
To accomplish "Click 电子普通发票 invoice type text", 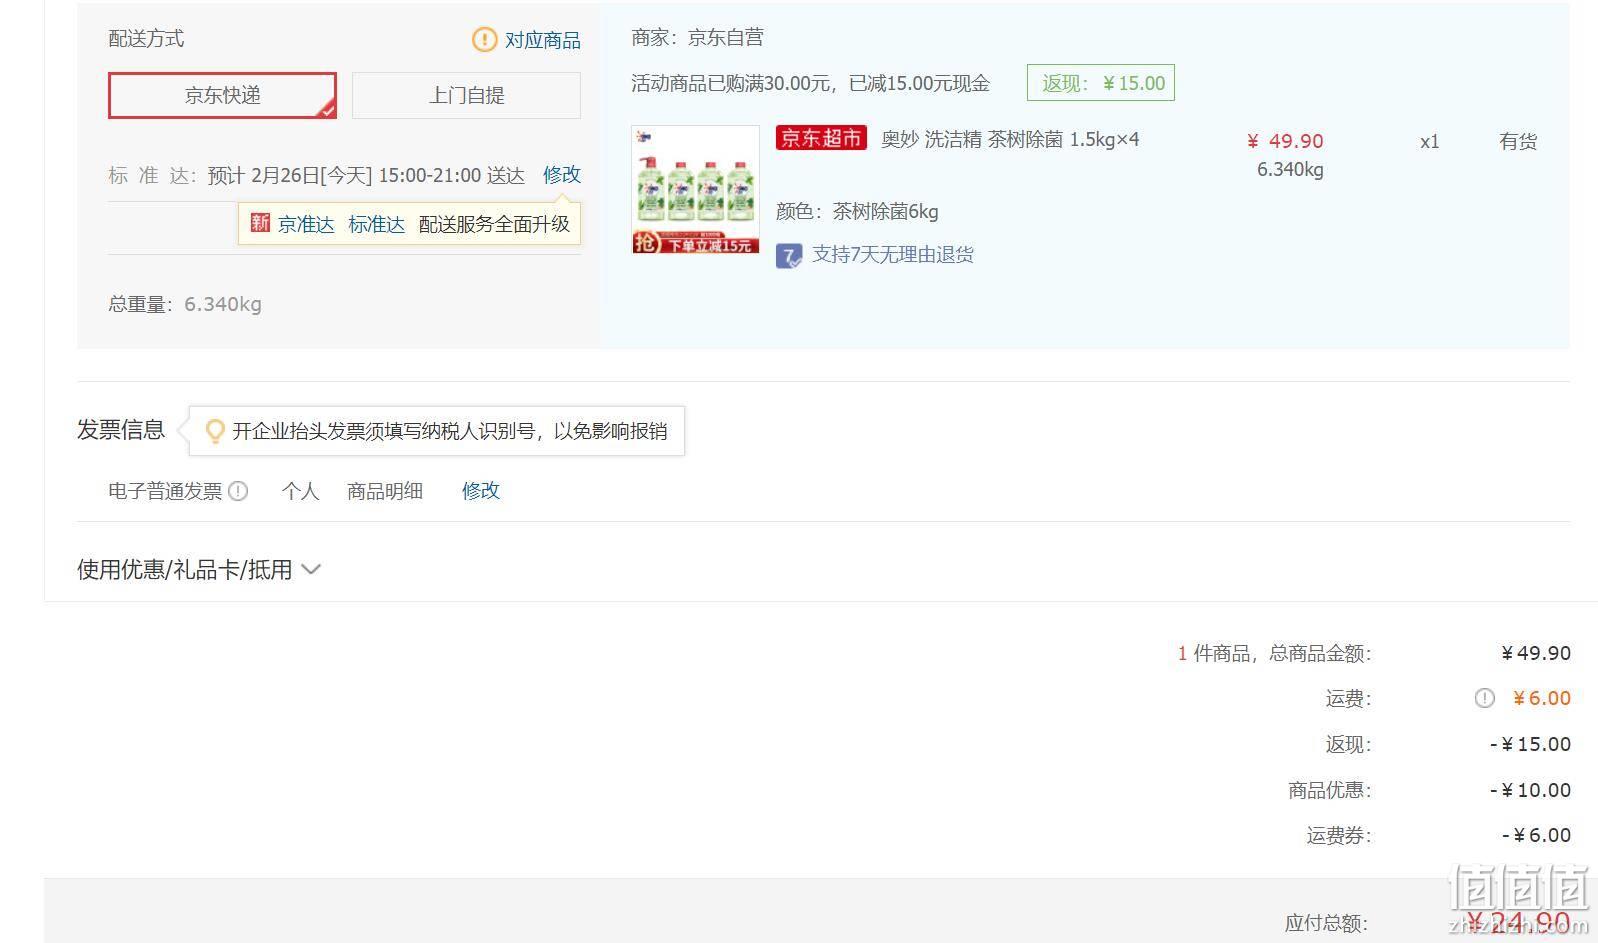I will [x=165, y=491].
